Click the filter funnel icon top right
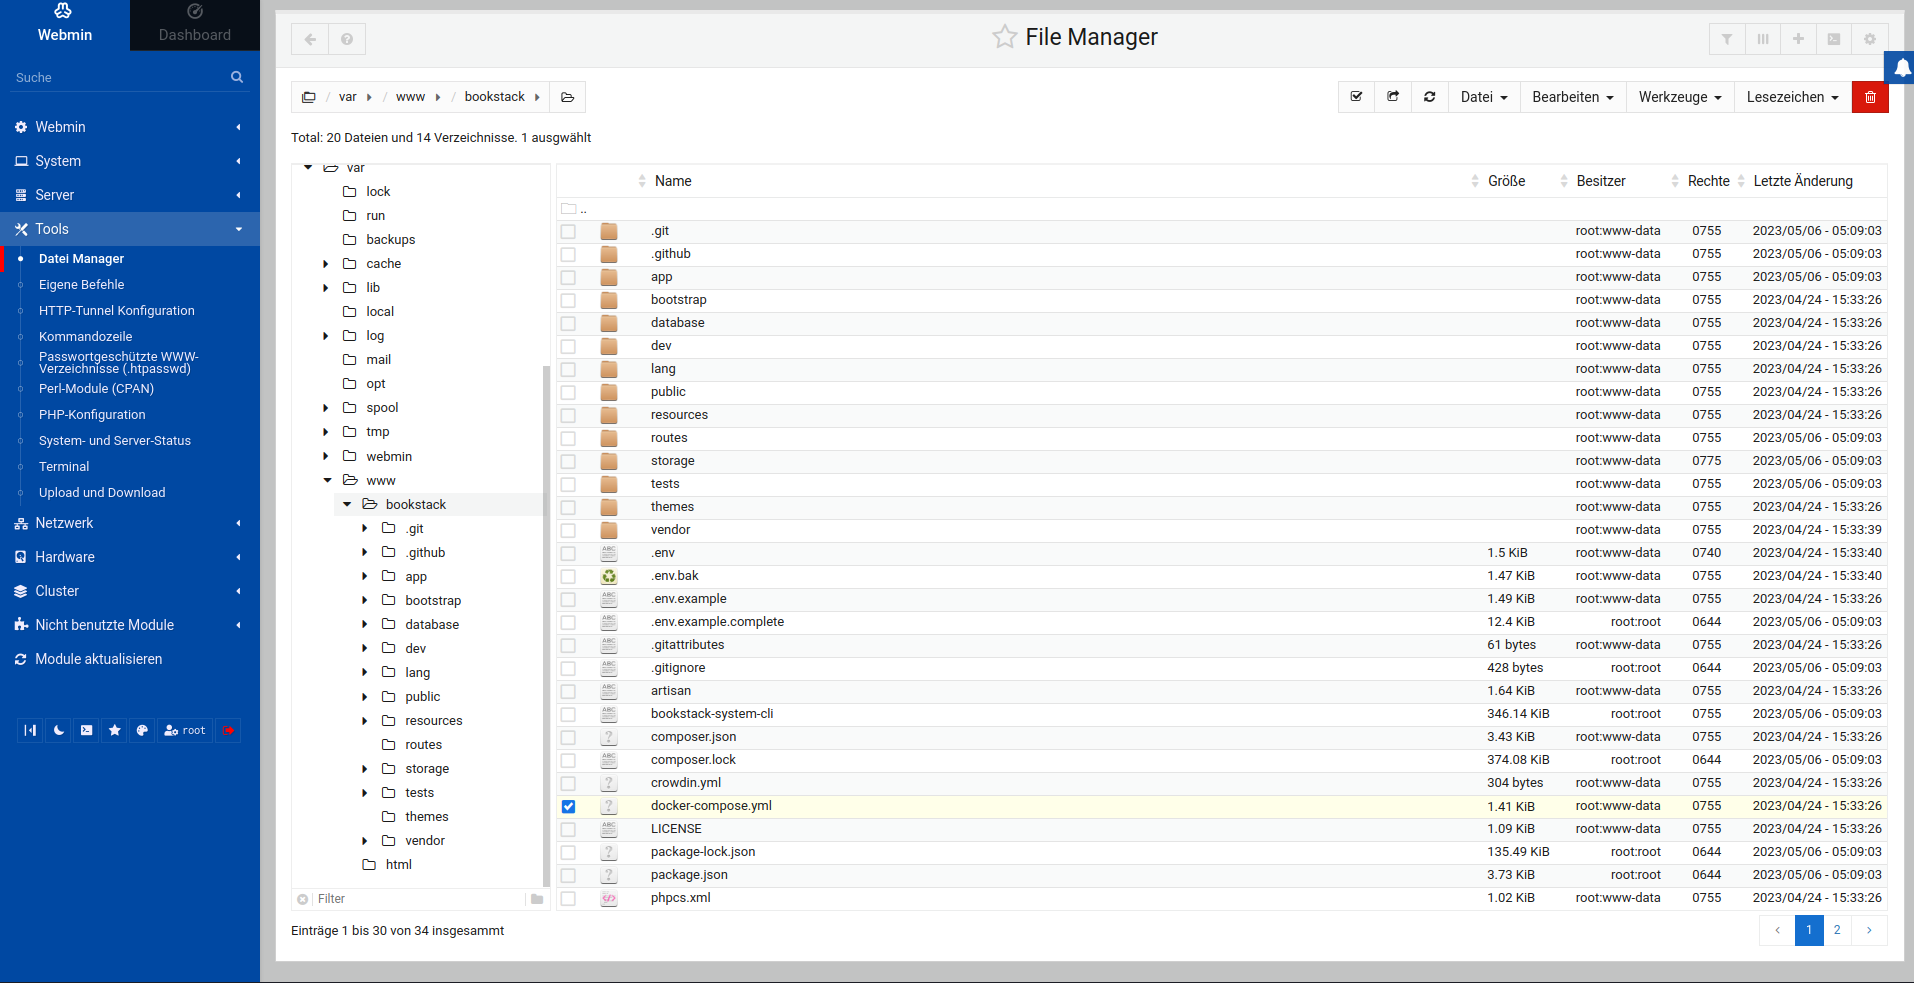Viewport: 1914px width, 983px height. [1727, 39]
